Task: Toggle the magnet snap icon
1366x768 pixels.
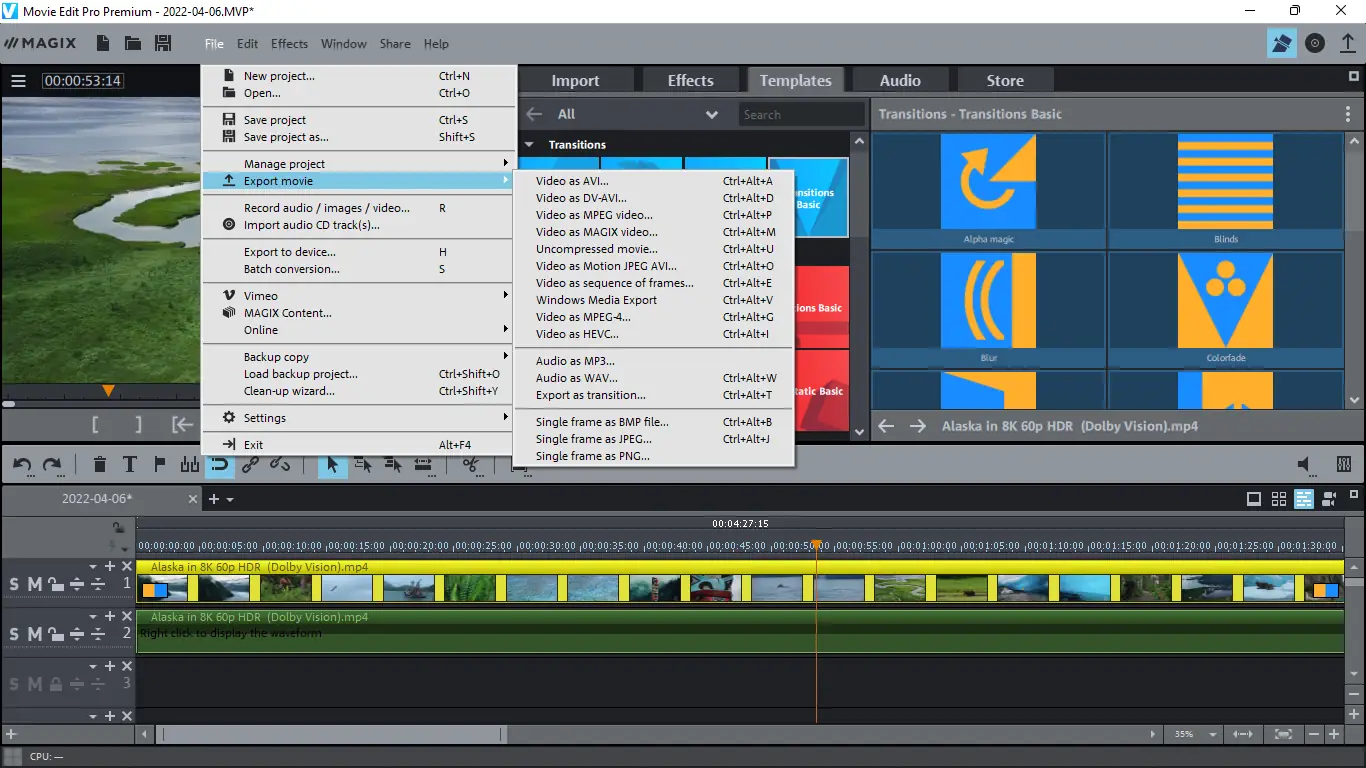Action: (219, 464)
